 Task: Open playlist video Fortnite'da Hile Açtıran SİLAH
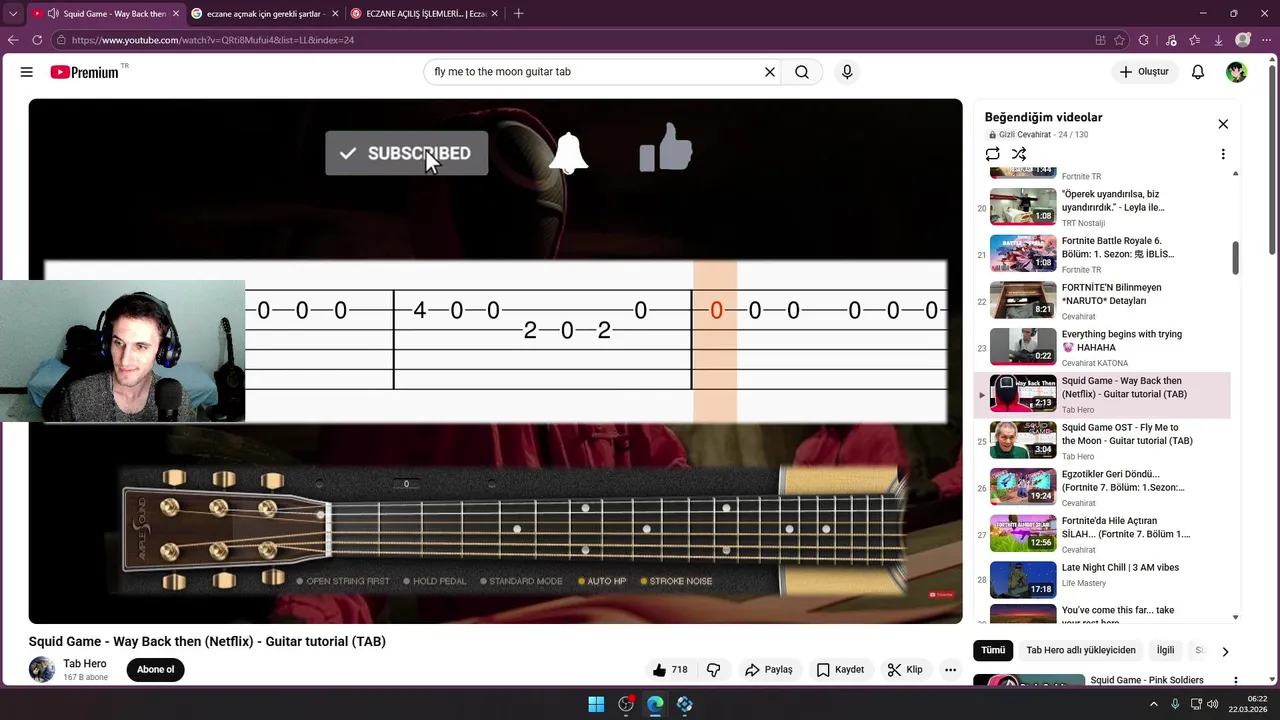(x=1102, y=535)
